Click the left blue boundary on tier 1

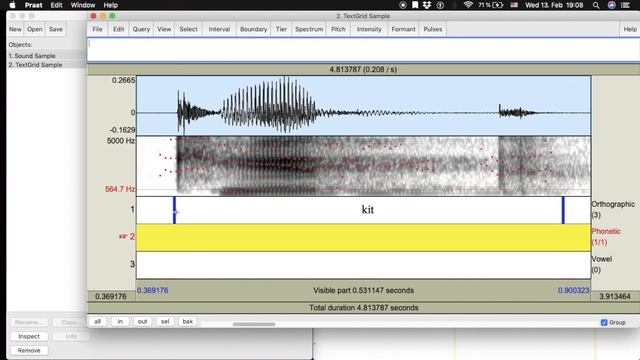pyautogui.click(x=174, y=210)
